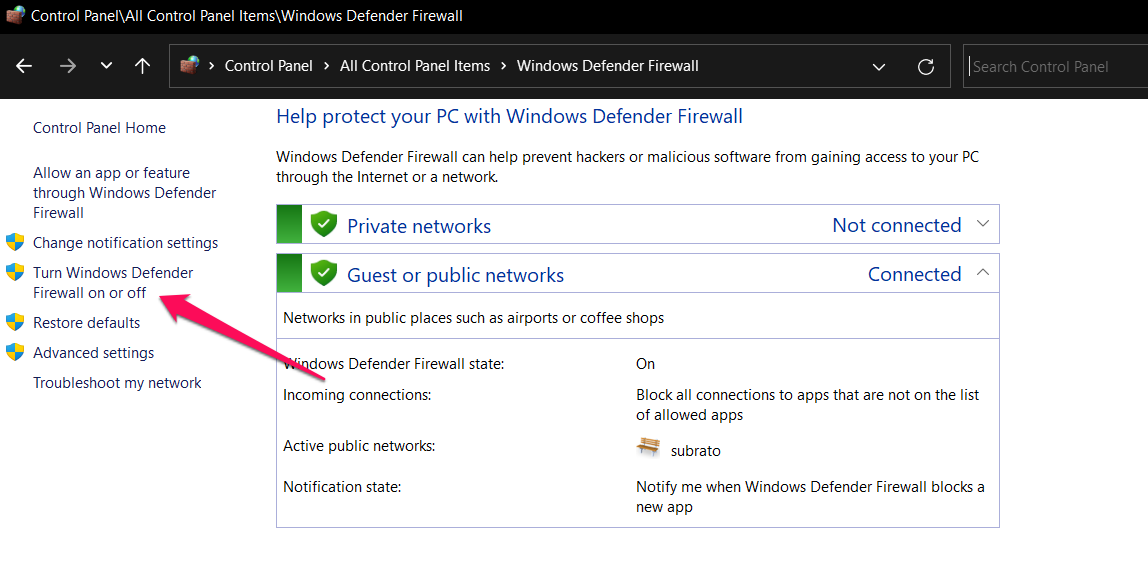Click the back navigation arrow
The width and height of the screenshot is (1148, 576).
click(x=24, y=66)
